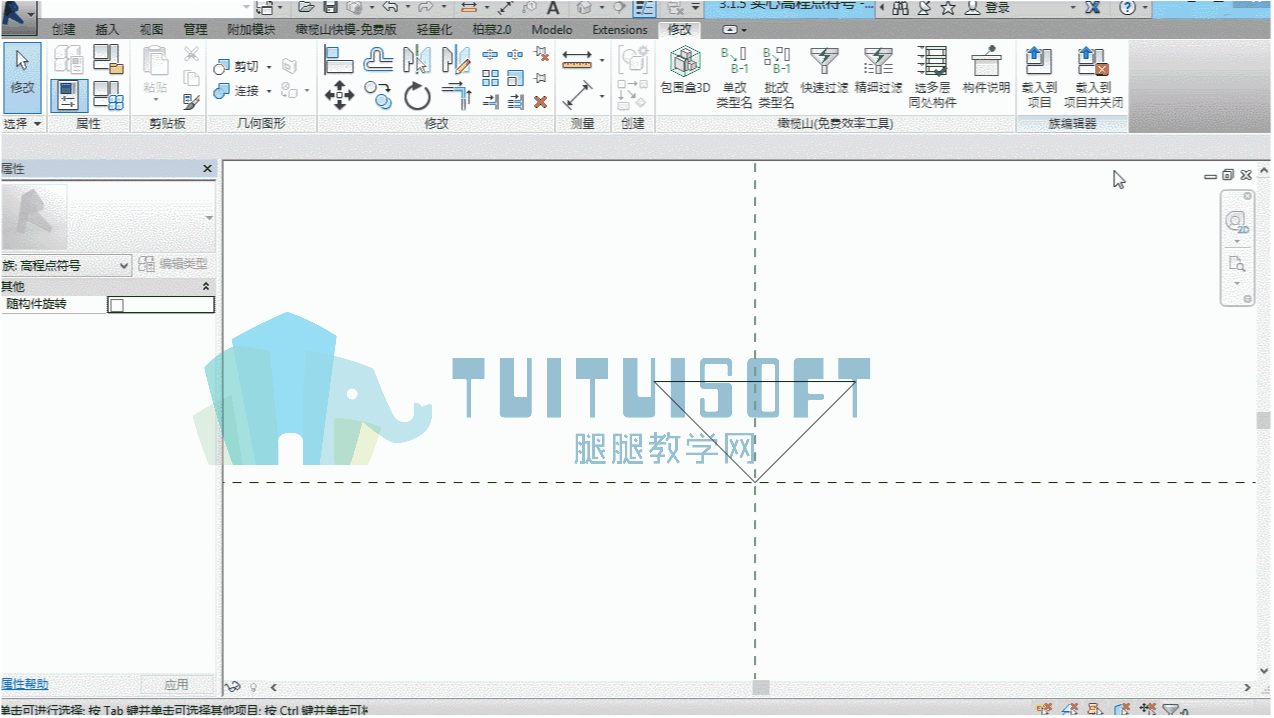The width and height of the screenshot is (1274, 718).
Task: Select Mirror - Pick Axis tool
Action: point(416,60)
